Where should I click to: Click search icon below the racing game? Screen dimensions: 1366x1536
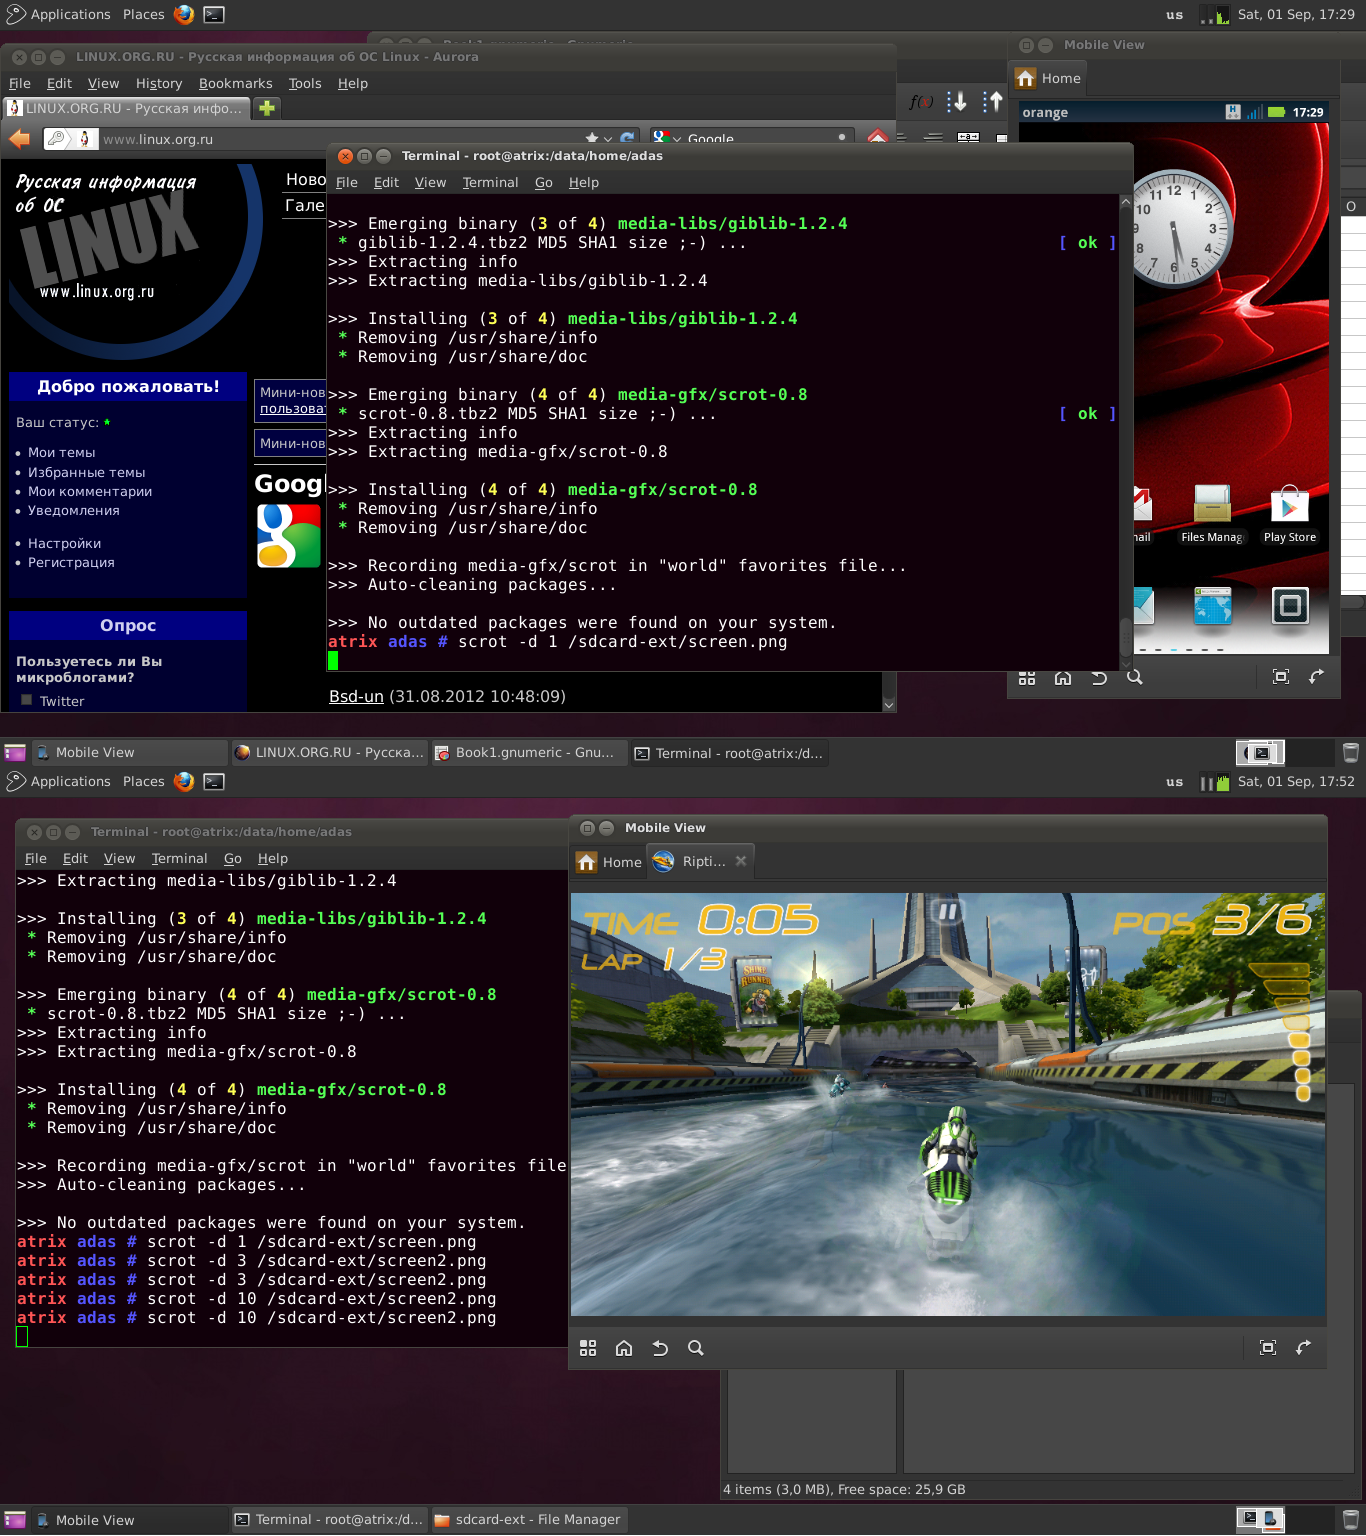tap(696, 1348)
